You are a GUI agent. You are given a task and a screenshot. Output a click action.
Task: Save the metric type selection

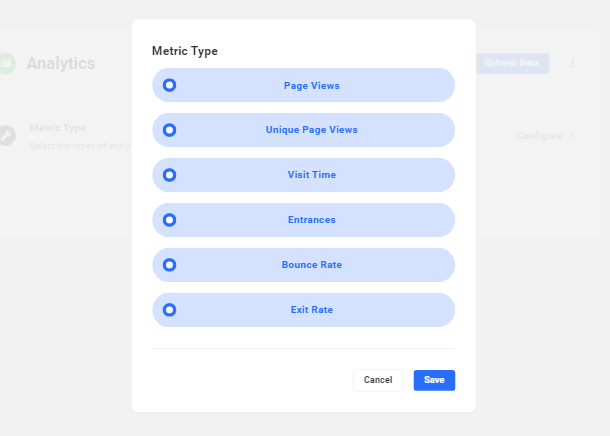[x=434, y=380]
